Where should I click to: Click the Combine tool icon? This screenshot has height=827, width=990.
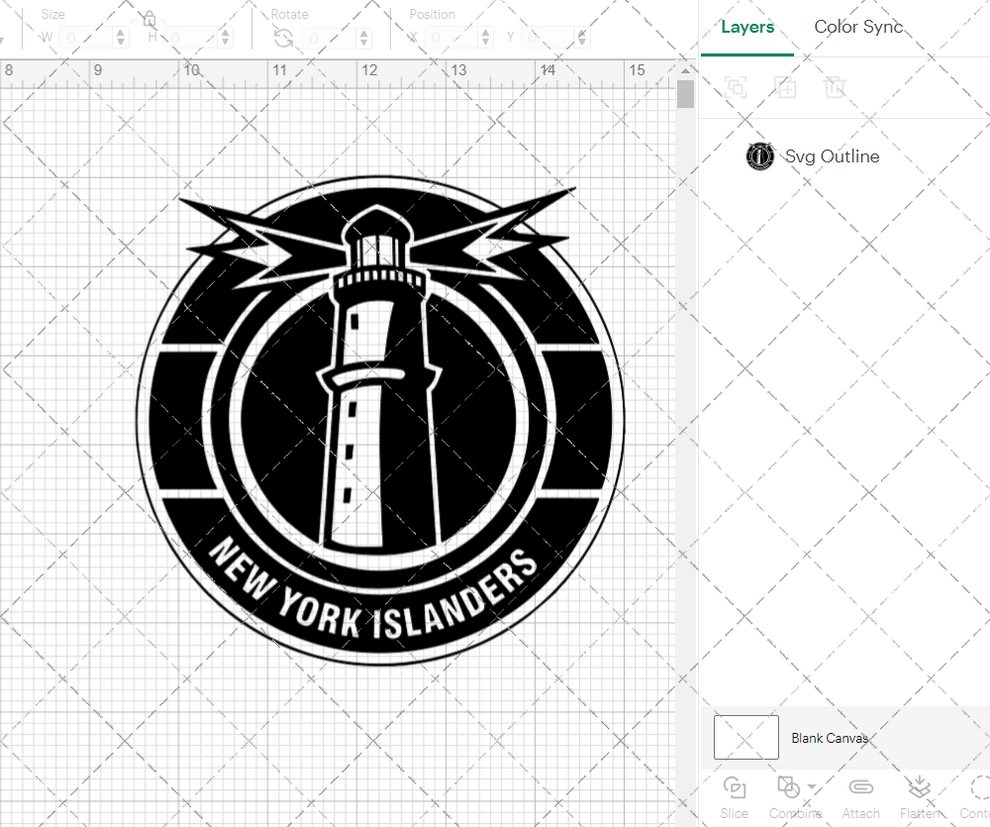790,787
